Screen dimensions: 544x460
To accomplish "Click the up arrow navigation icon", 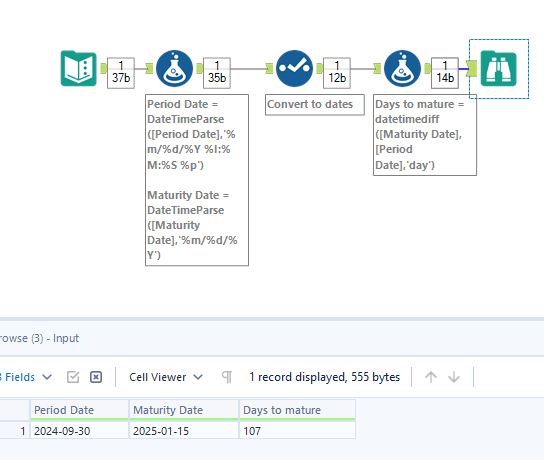I will [x=431, y=377].
